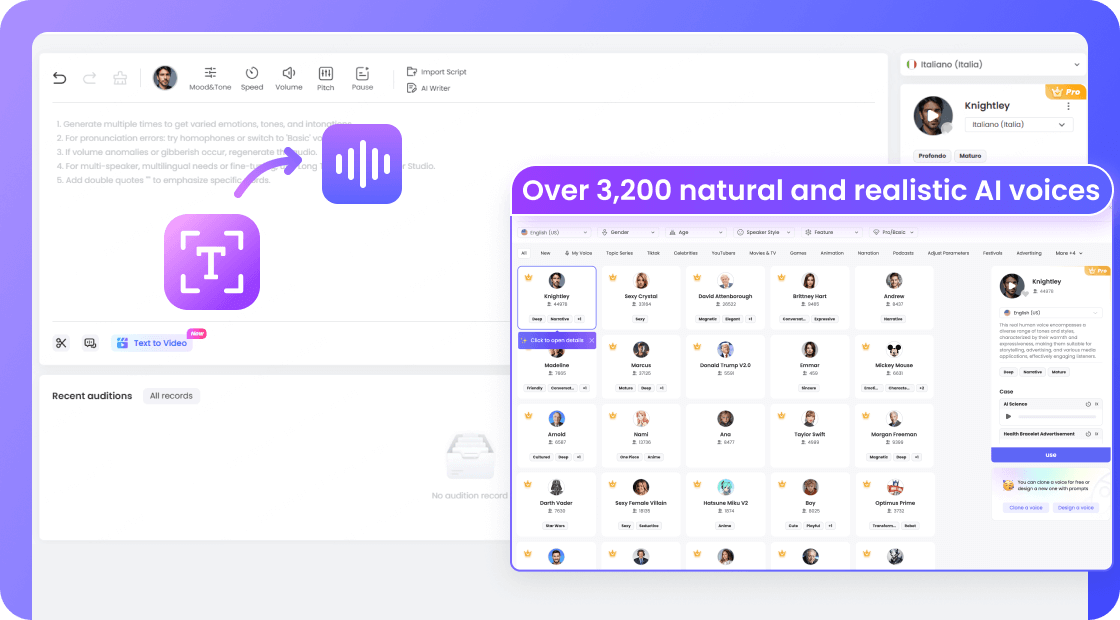Click the clear text broom icon

click(x=120, y=78)
